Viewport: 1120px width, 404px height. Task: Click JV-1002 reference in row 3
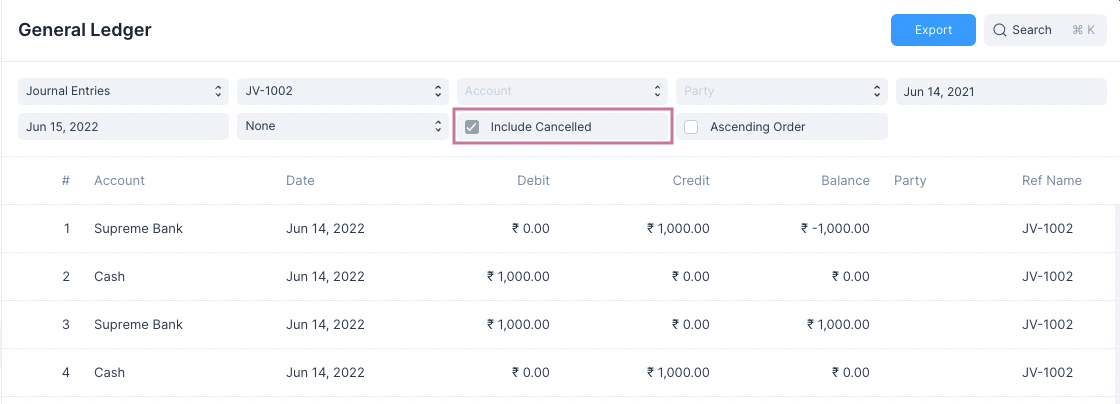point(1047,325)
